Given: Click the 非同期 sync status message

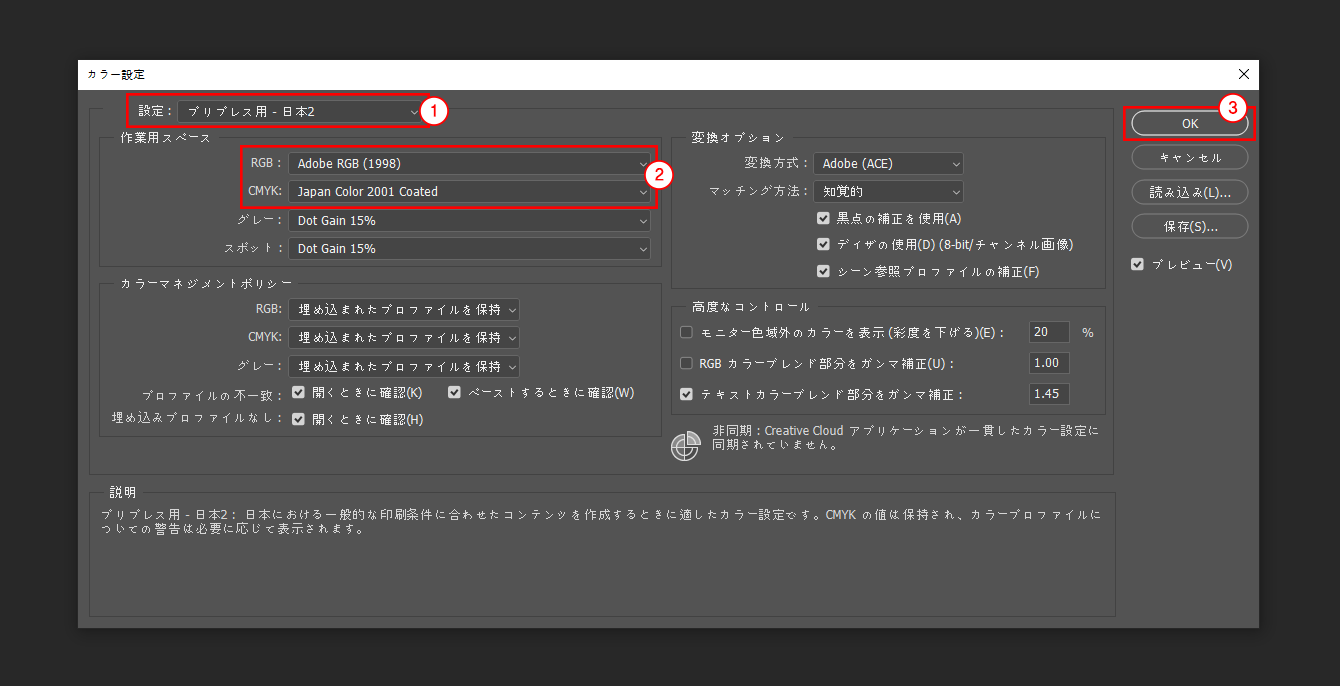Looking at the screenshot, I should 905,438.
